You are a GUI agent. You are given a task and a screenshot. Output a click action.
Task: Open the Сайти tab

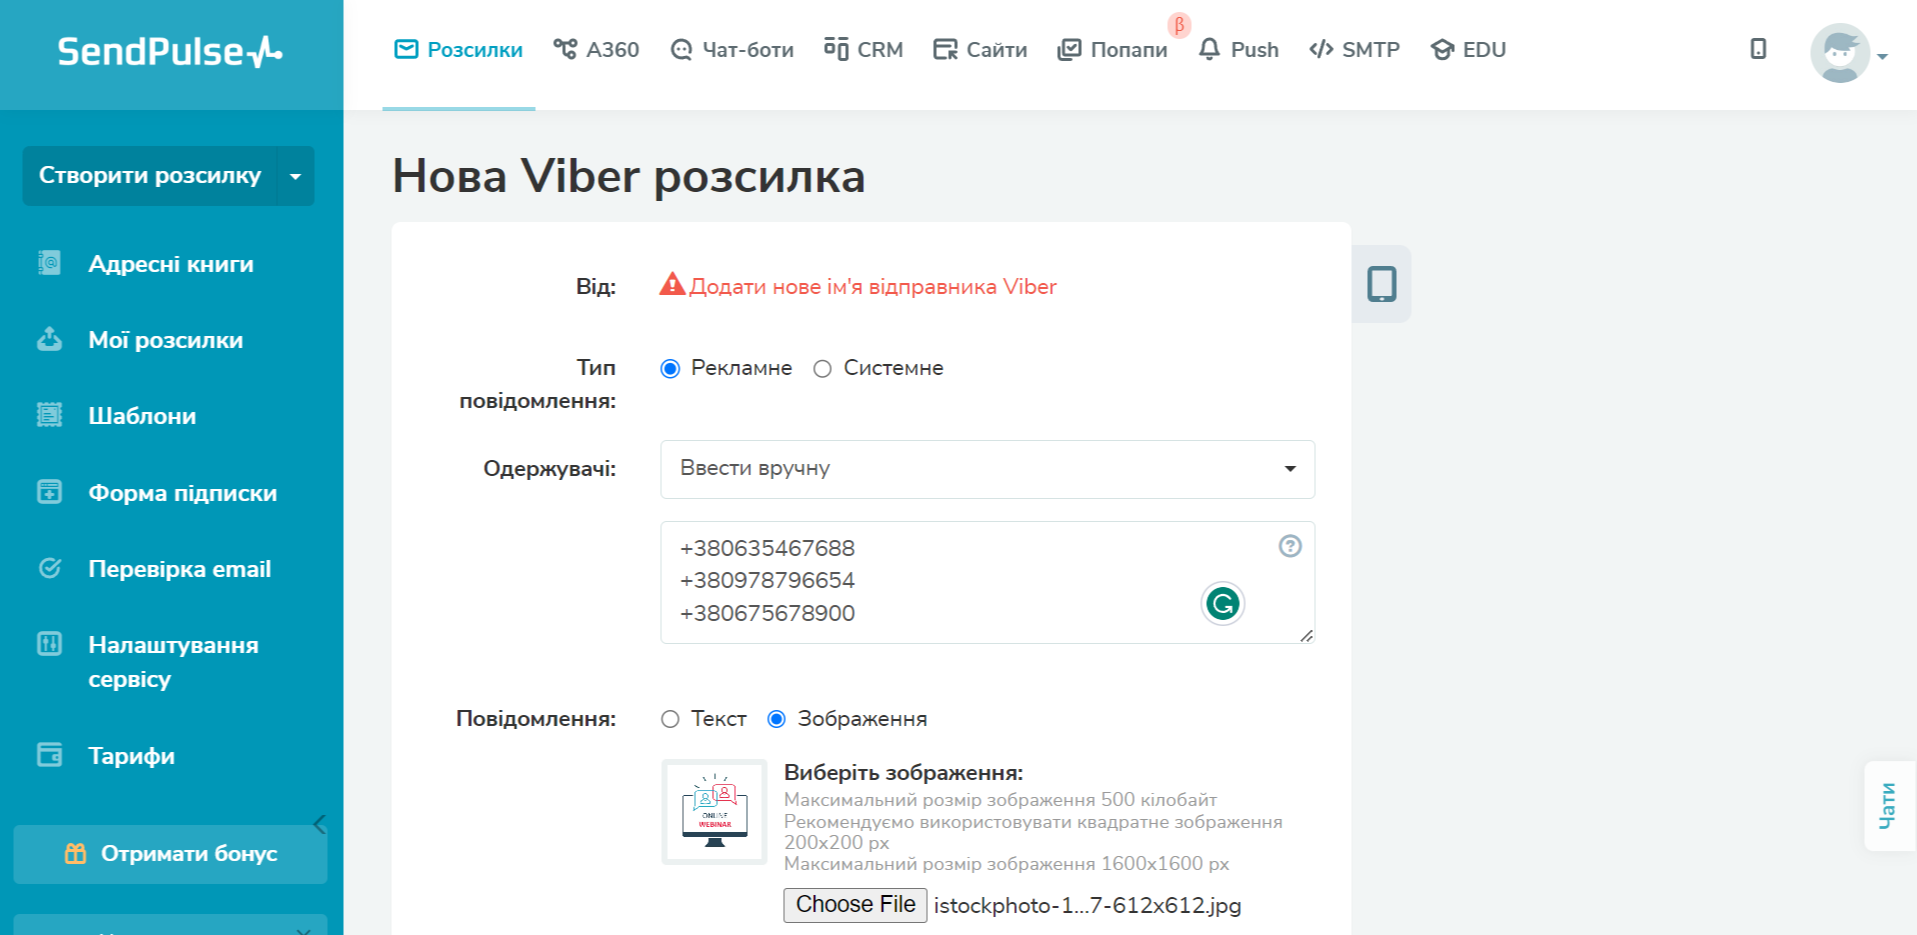click(x=980, y=50)
